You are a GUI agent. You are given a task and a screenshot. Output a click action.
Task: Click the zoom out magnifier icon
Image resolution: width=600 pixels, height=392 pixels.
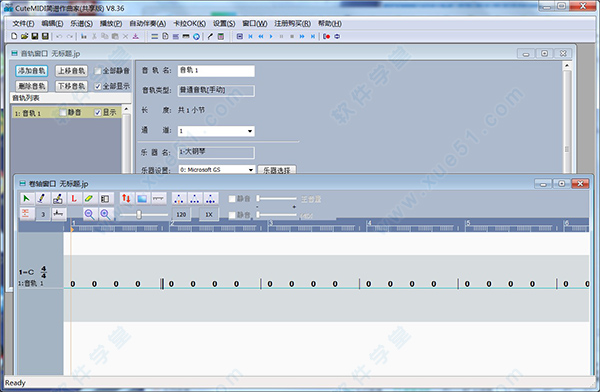coord(89,214)
